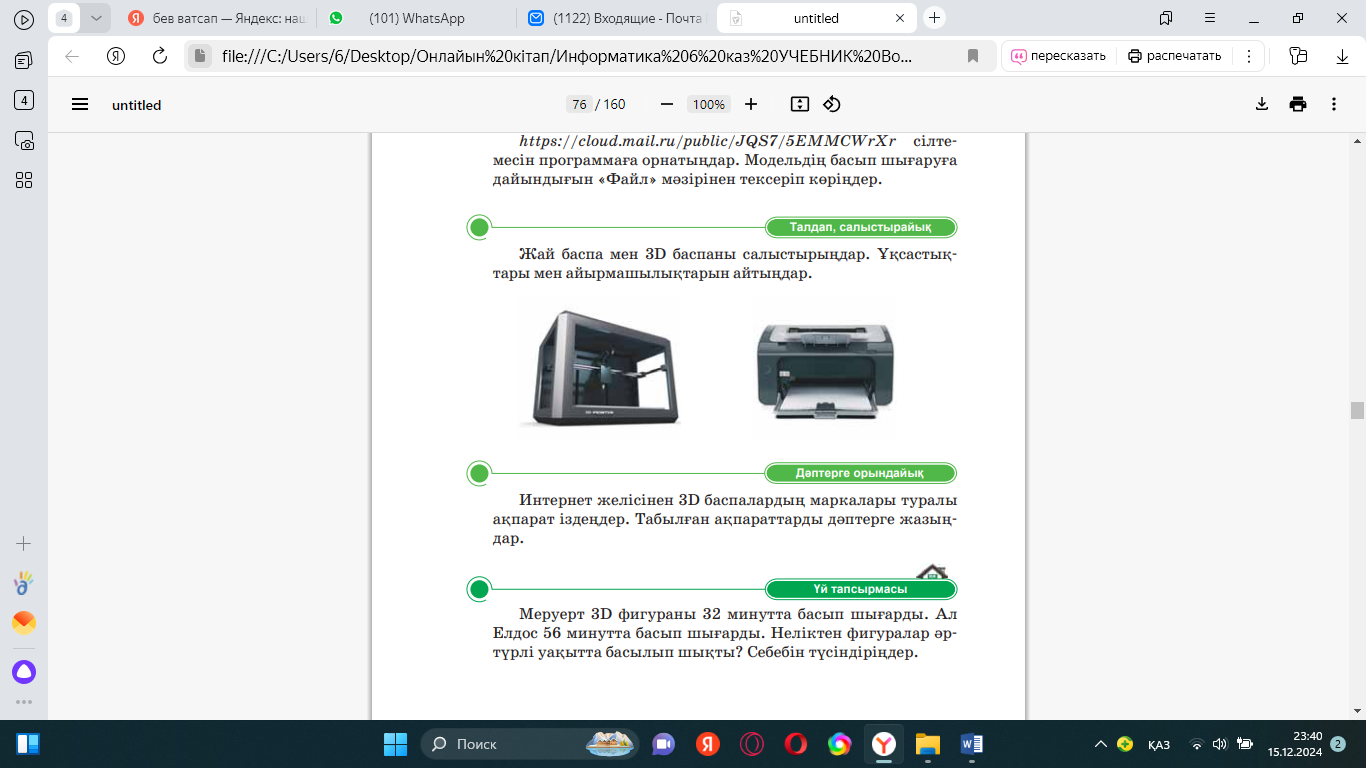
Task: Zoom in the PDF with plus button
Action: (751, 104)
